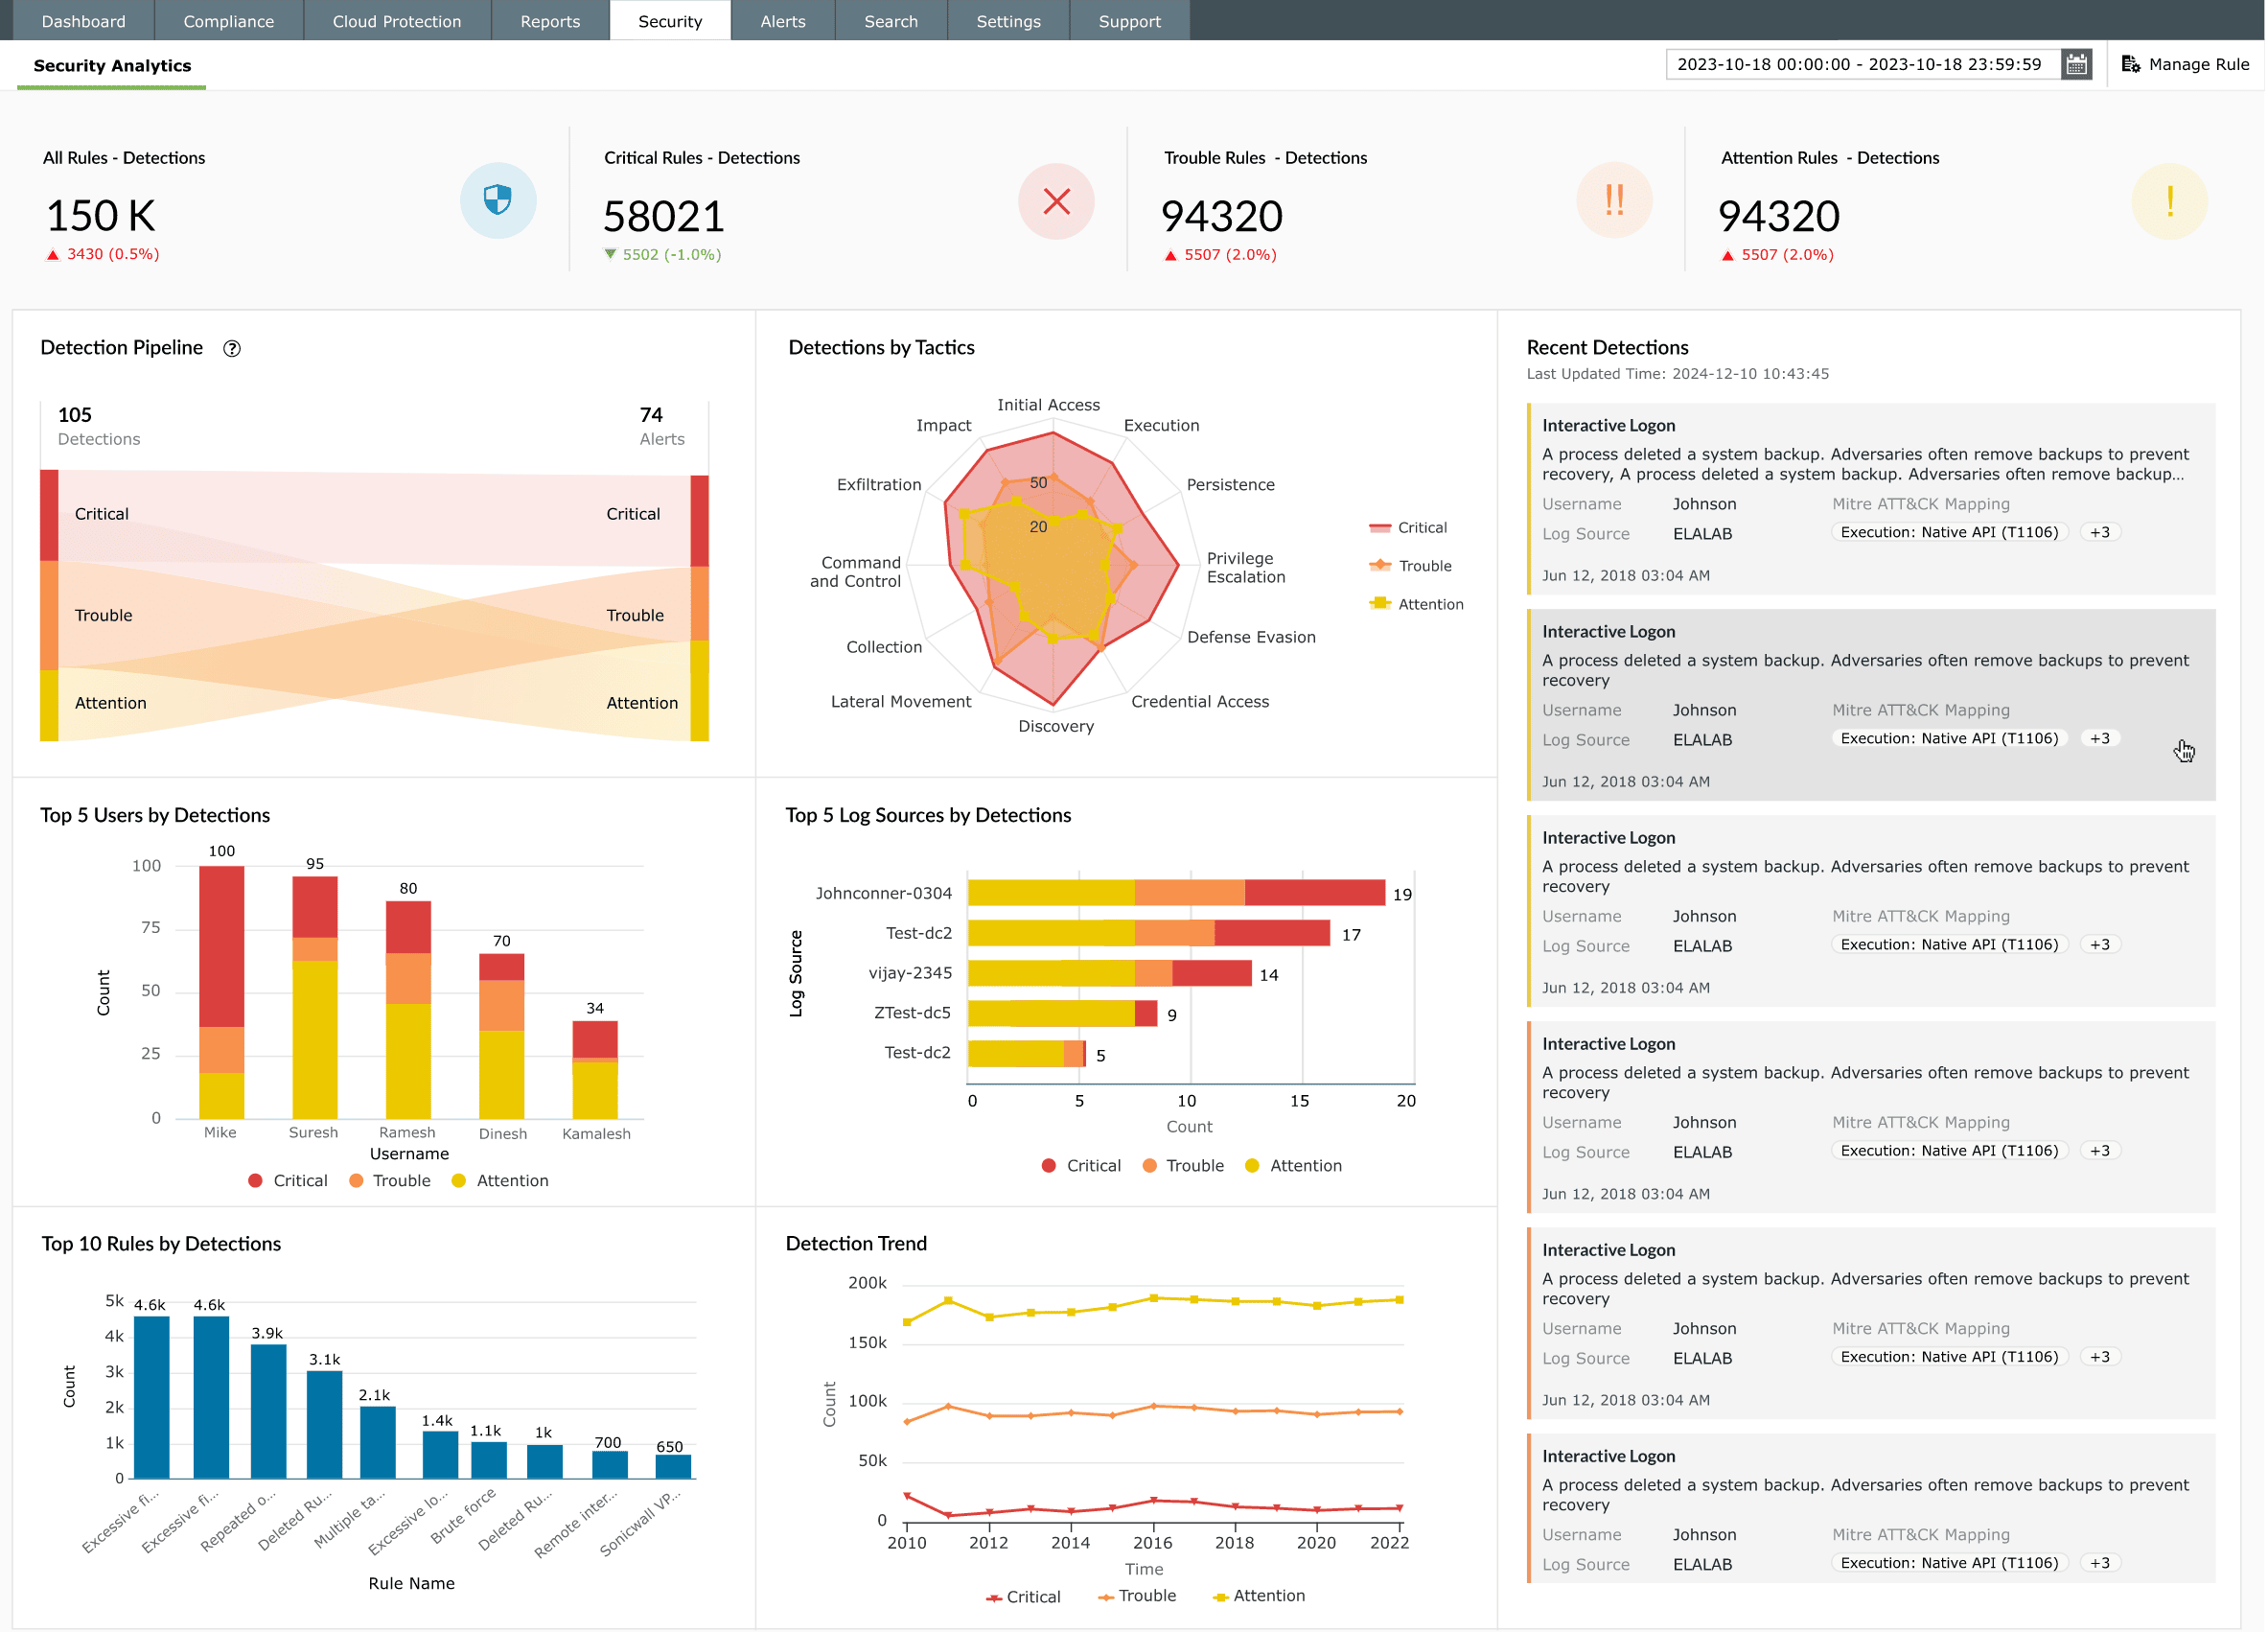This screenshot has height=1632, width=2268.
Task: Open the Compliance tab
Action: click(x=228, y=21)
